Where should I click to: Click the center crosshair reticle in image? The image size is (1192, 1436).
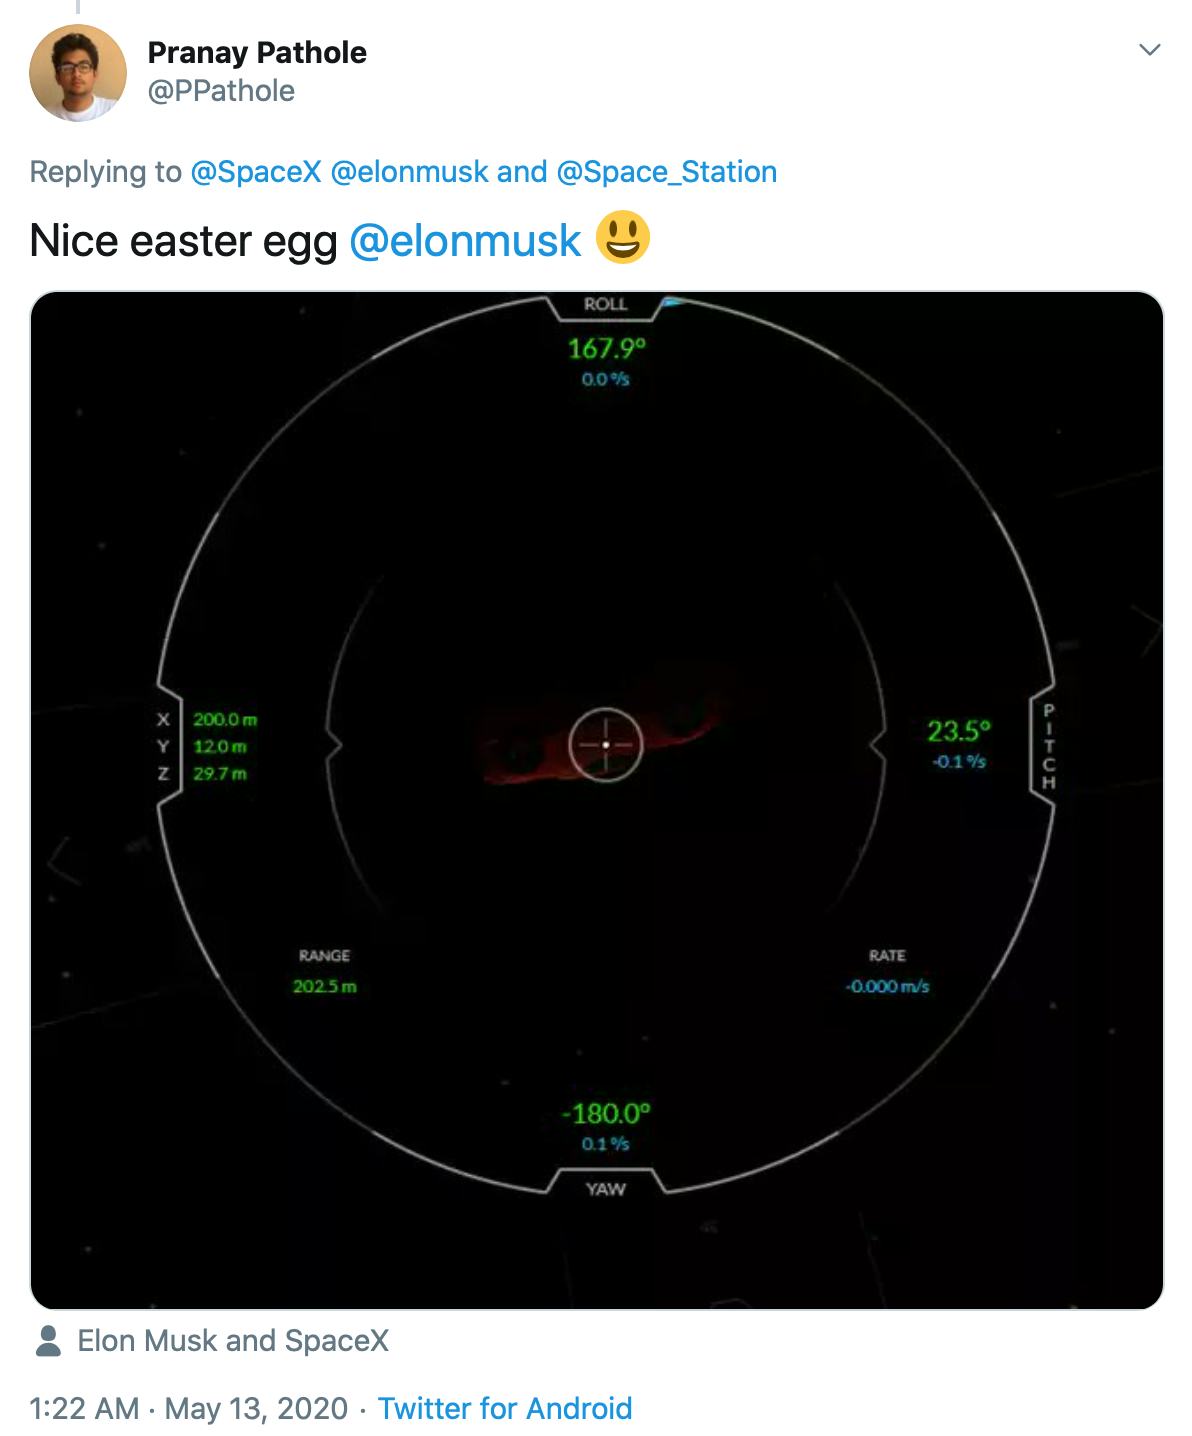[x=605, y=745]
